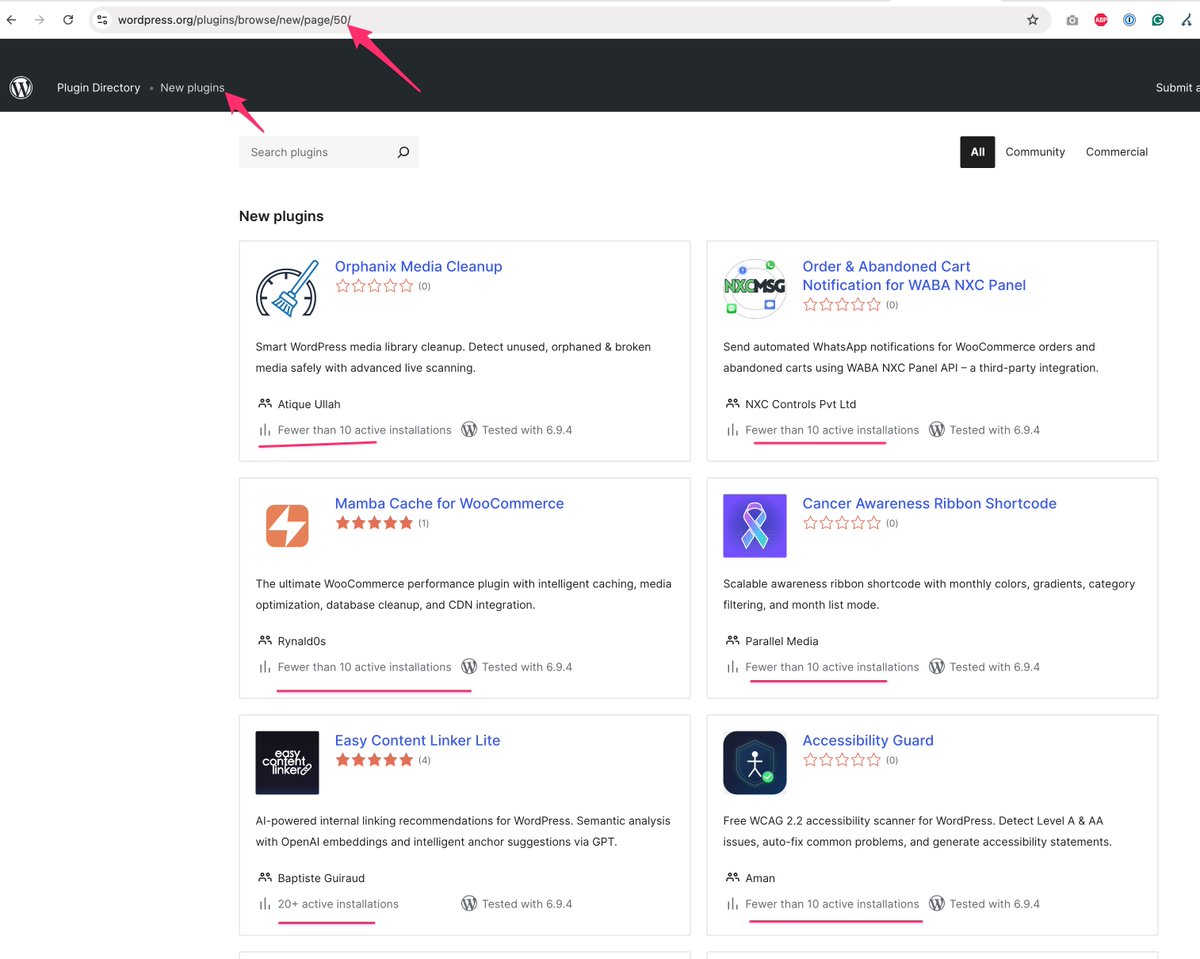Click Easy Content Linker rating count (4)
Screen dimensions: 1200x959
[424, 760]
